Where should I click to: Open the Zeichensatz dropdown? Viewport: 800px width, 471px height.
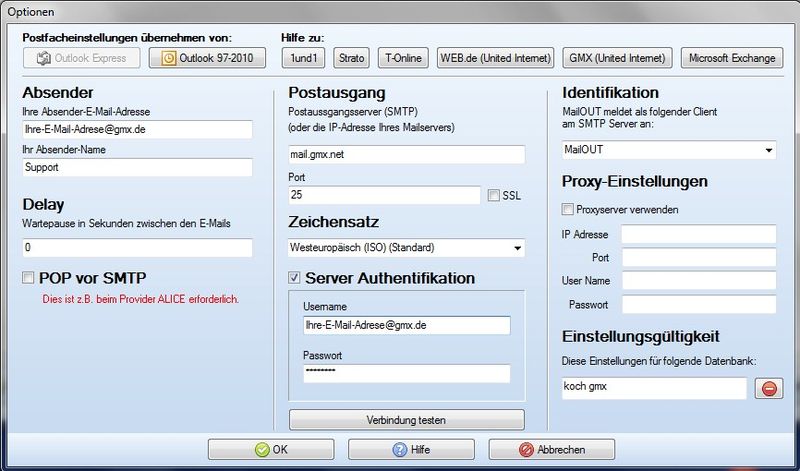point(406,248)
